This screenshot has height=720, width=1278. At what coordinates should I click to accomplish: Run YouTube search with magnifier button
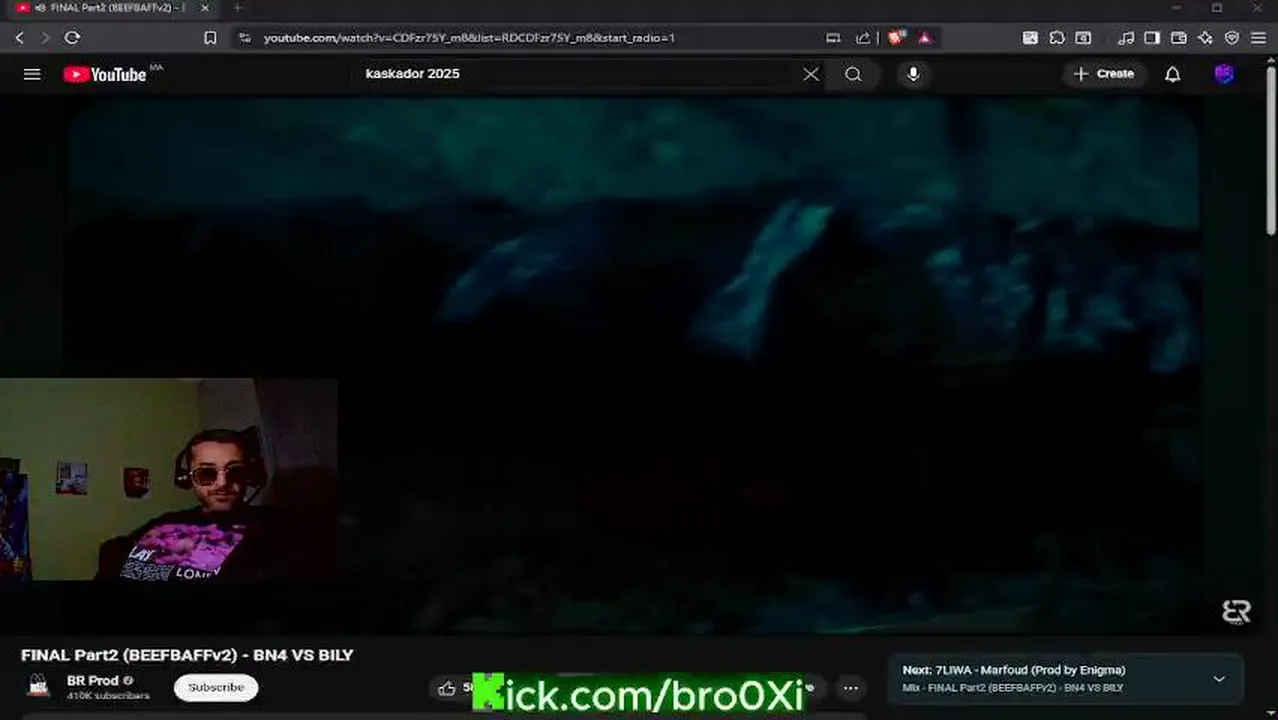coord(853,74)
